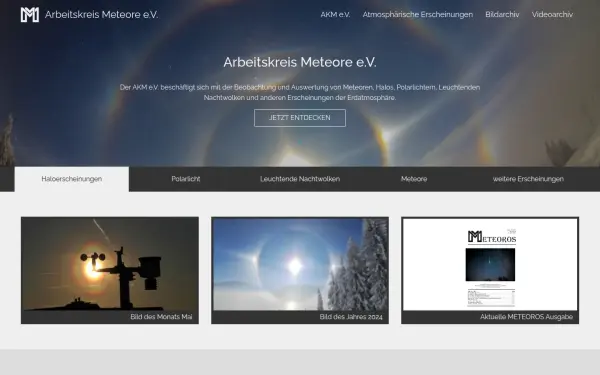Image resolution: width=600 pixels, height=375 pixels.
Task: Click the large Arbeitskreis Meteore e.V. hero heading
Action: 300,62
